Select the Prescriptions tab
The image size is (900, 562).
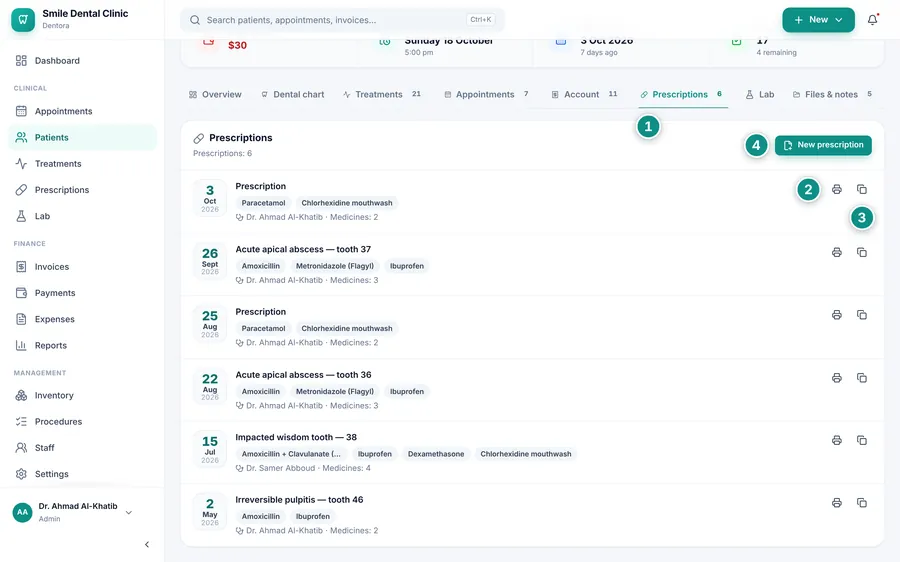click(x=681, y=95)
